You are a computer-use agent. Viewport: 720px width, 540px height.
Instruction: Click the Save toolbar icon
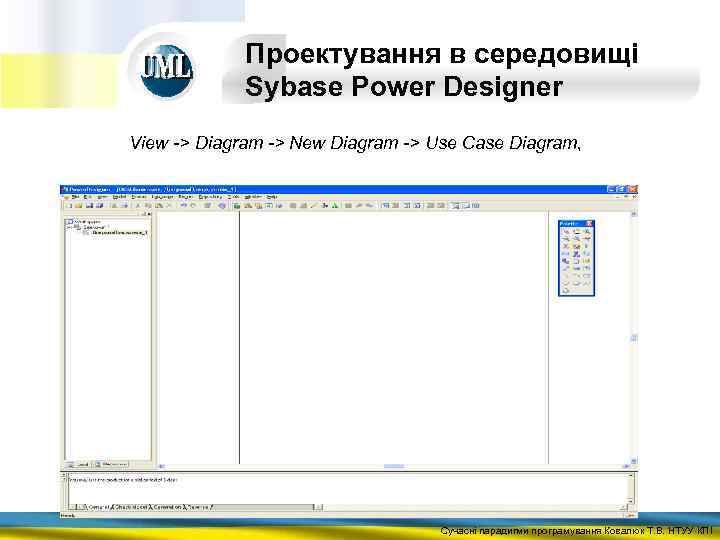pos(89,206)
